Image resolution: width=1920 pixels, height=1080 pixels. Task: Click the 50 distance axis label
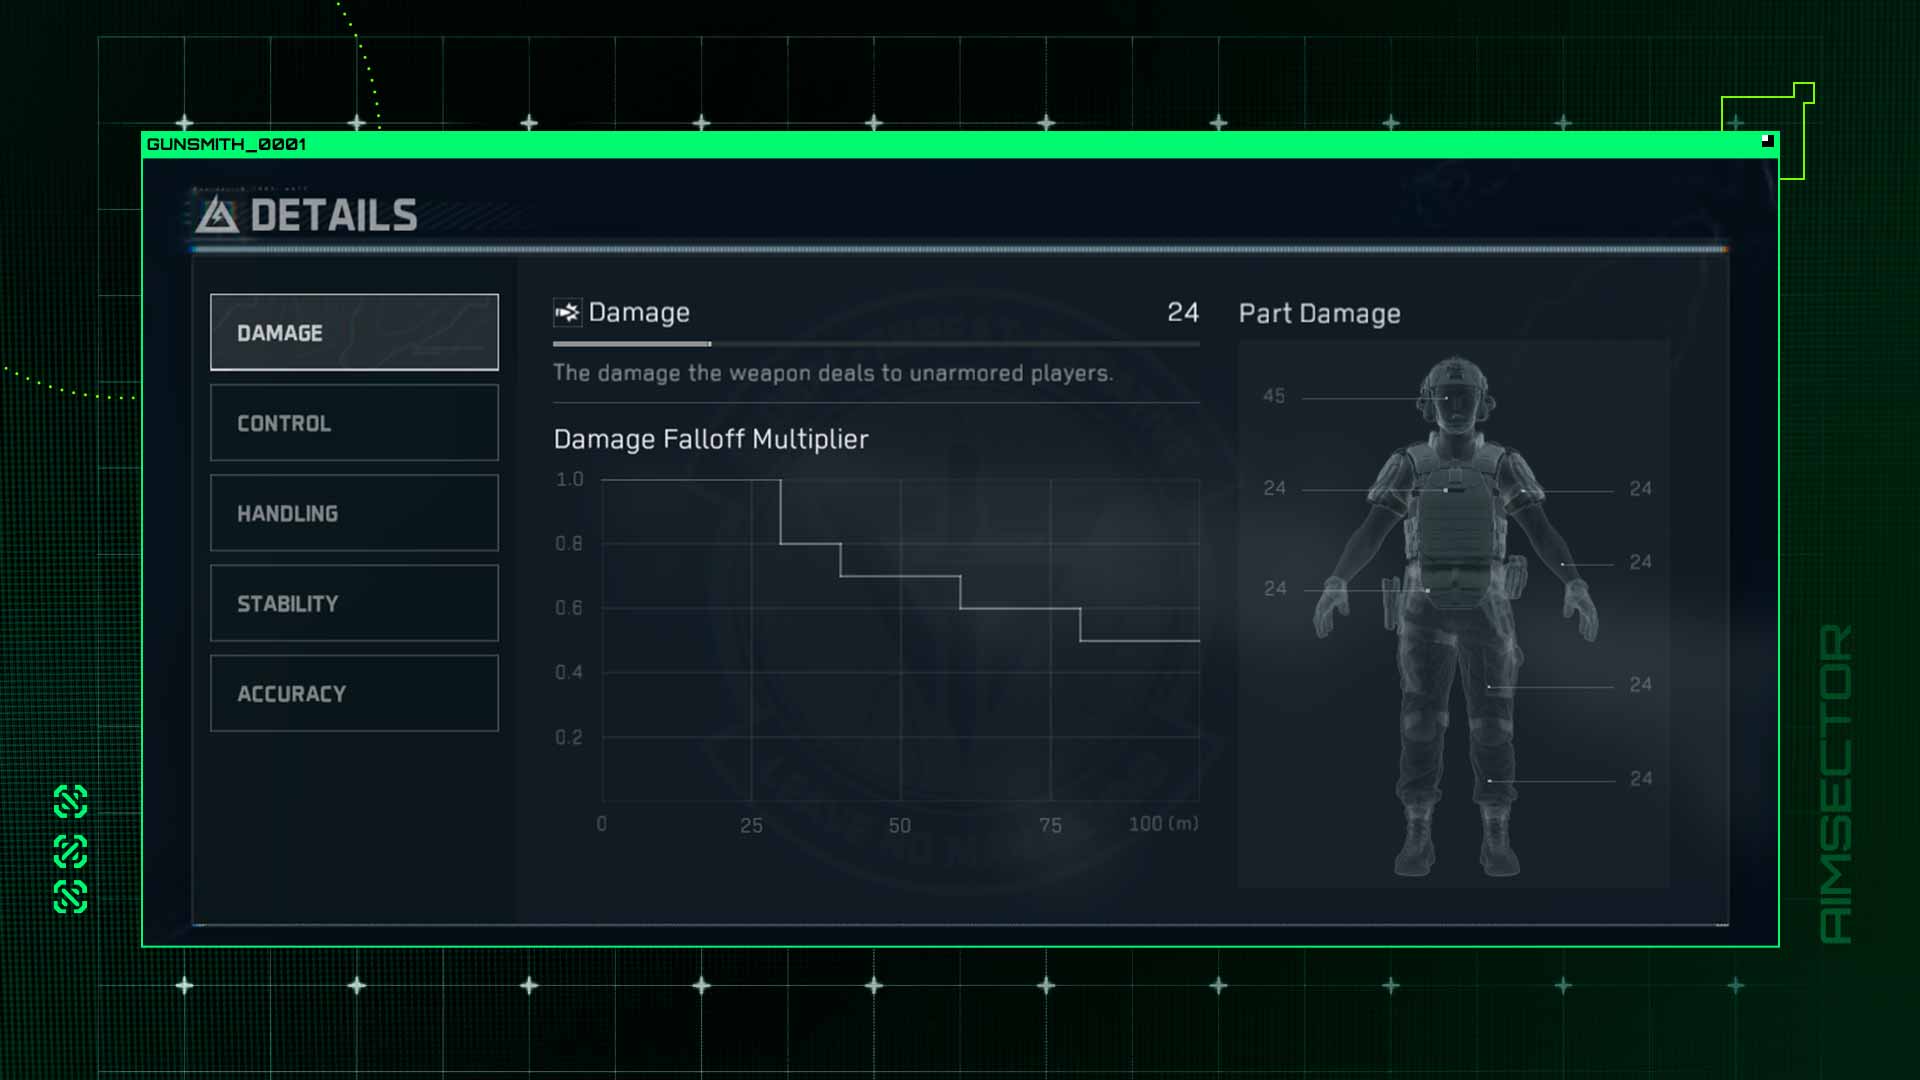coord(900,826)
